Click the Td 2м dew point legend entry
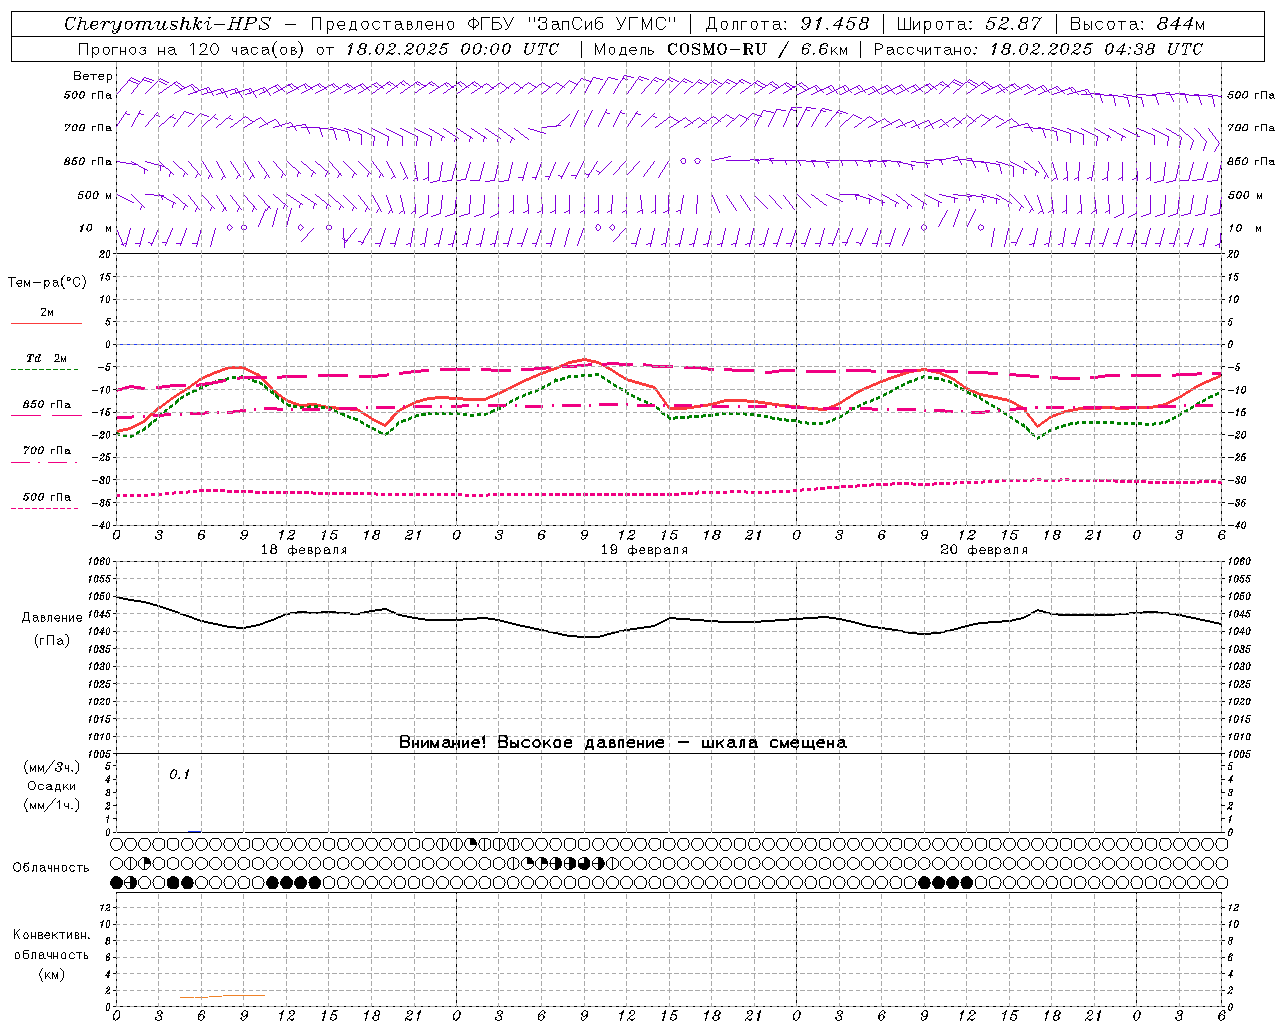 [x=47, y=358]
